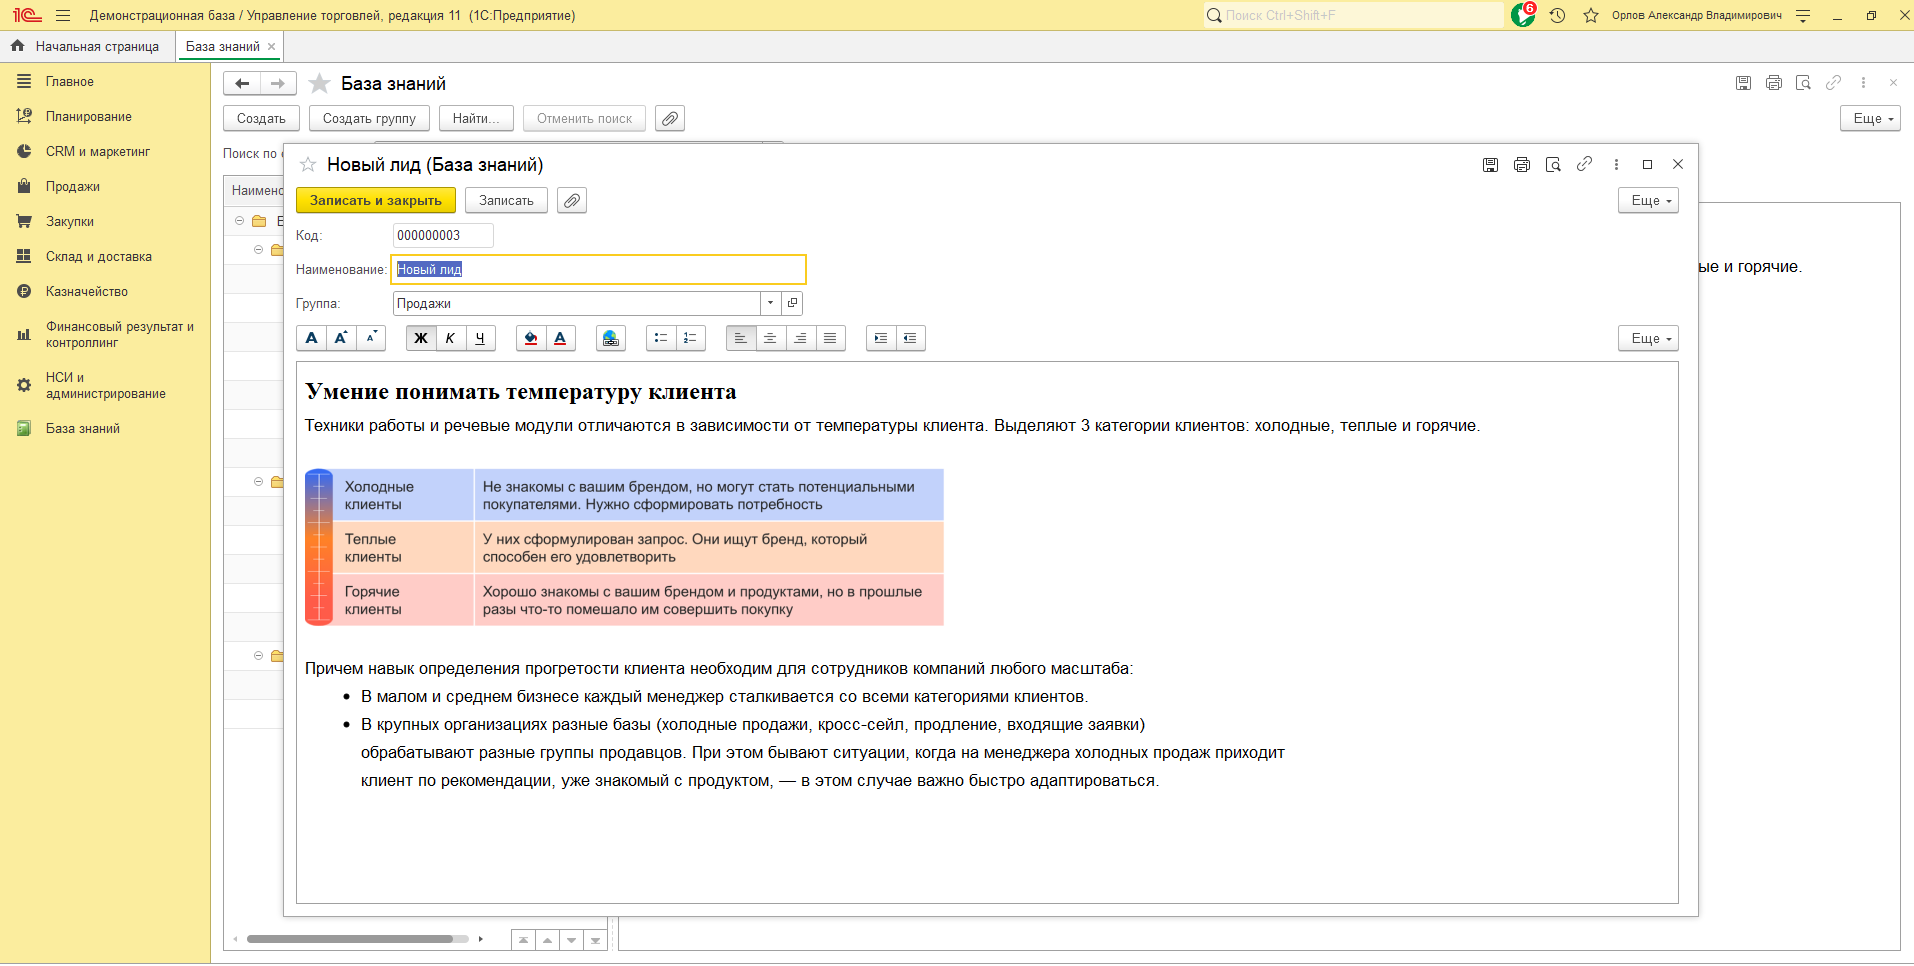Apply bulleted list formatting
The height and width of the screenshot is (966, 1914).
coord(661,338)
